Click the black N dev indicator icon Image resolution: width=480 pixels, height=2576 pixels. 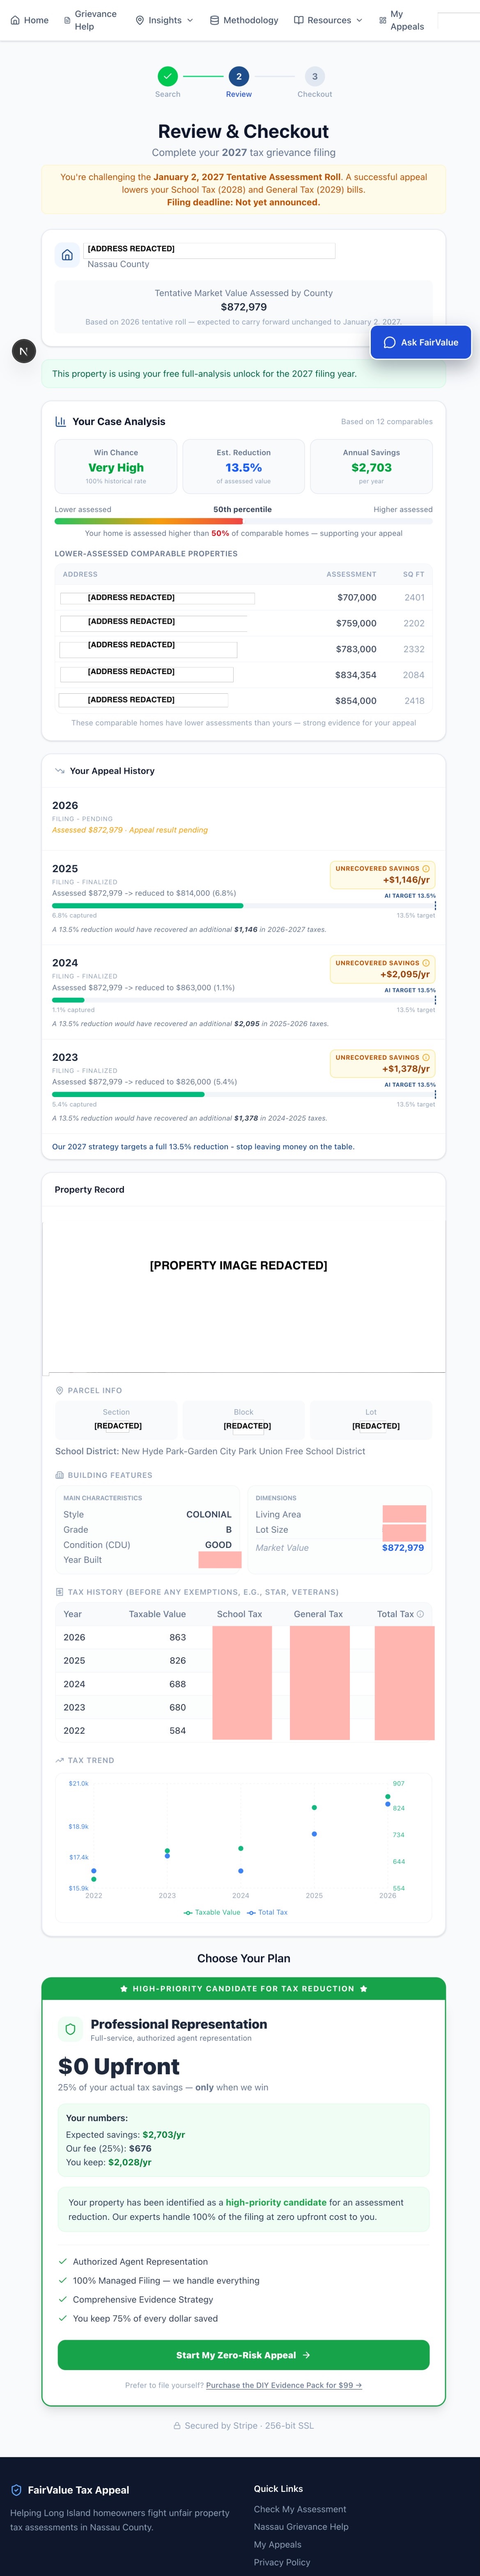[x=24, y=351]
